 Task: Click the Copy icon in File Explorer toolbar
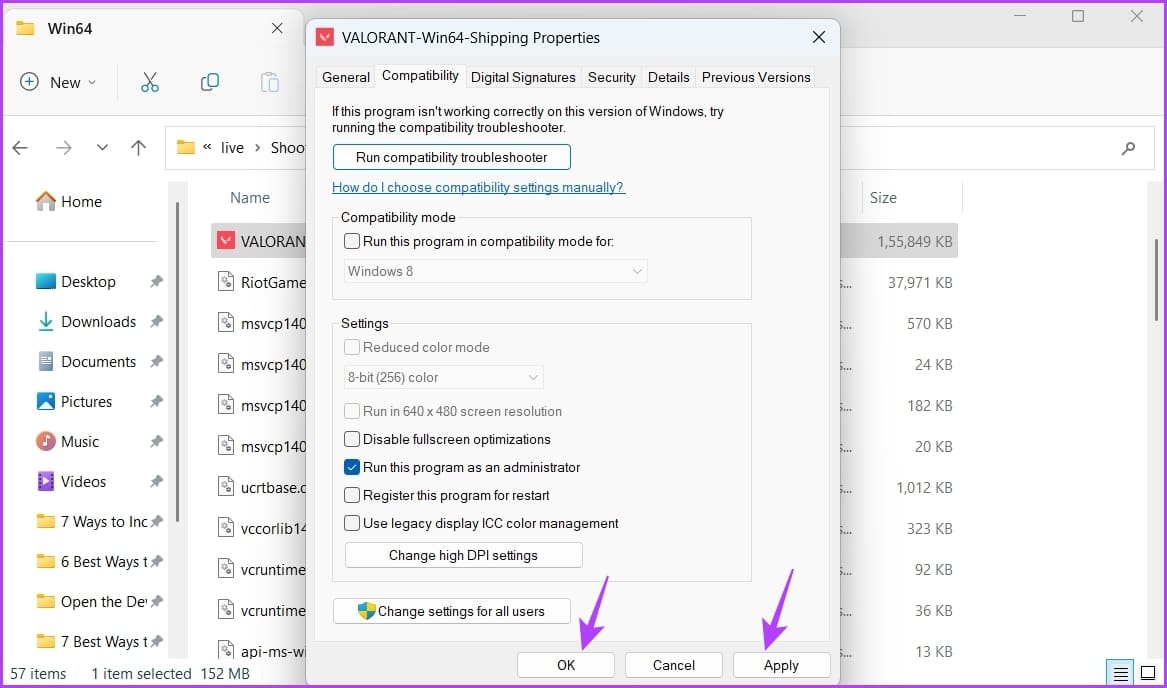click(210, 82)
